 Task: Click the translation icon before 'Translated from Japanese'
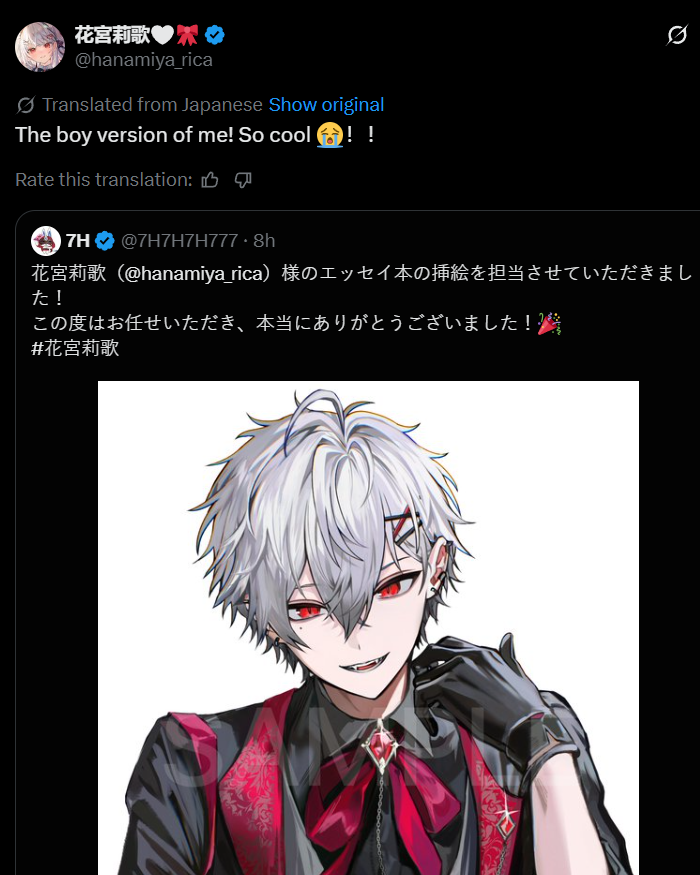(x=26, y=105)
